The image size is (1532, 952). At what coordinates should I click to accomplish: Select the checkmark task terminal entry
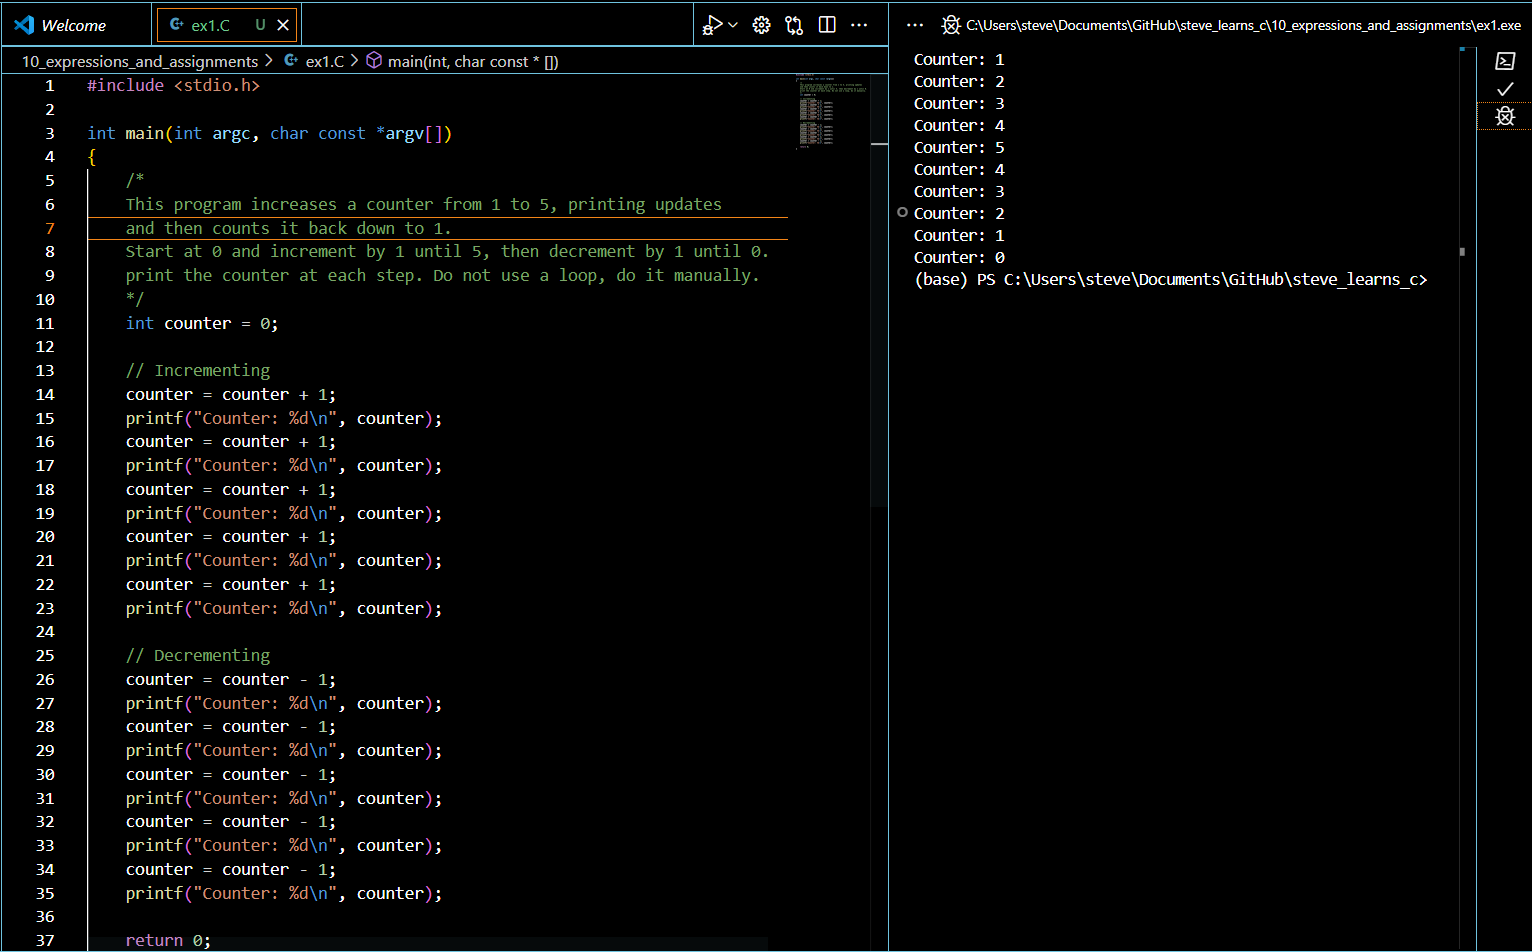[1505, 90]
